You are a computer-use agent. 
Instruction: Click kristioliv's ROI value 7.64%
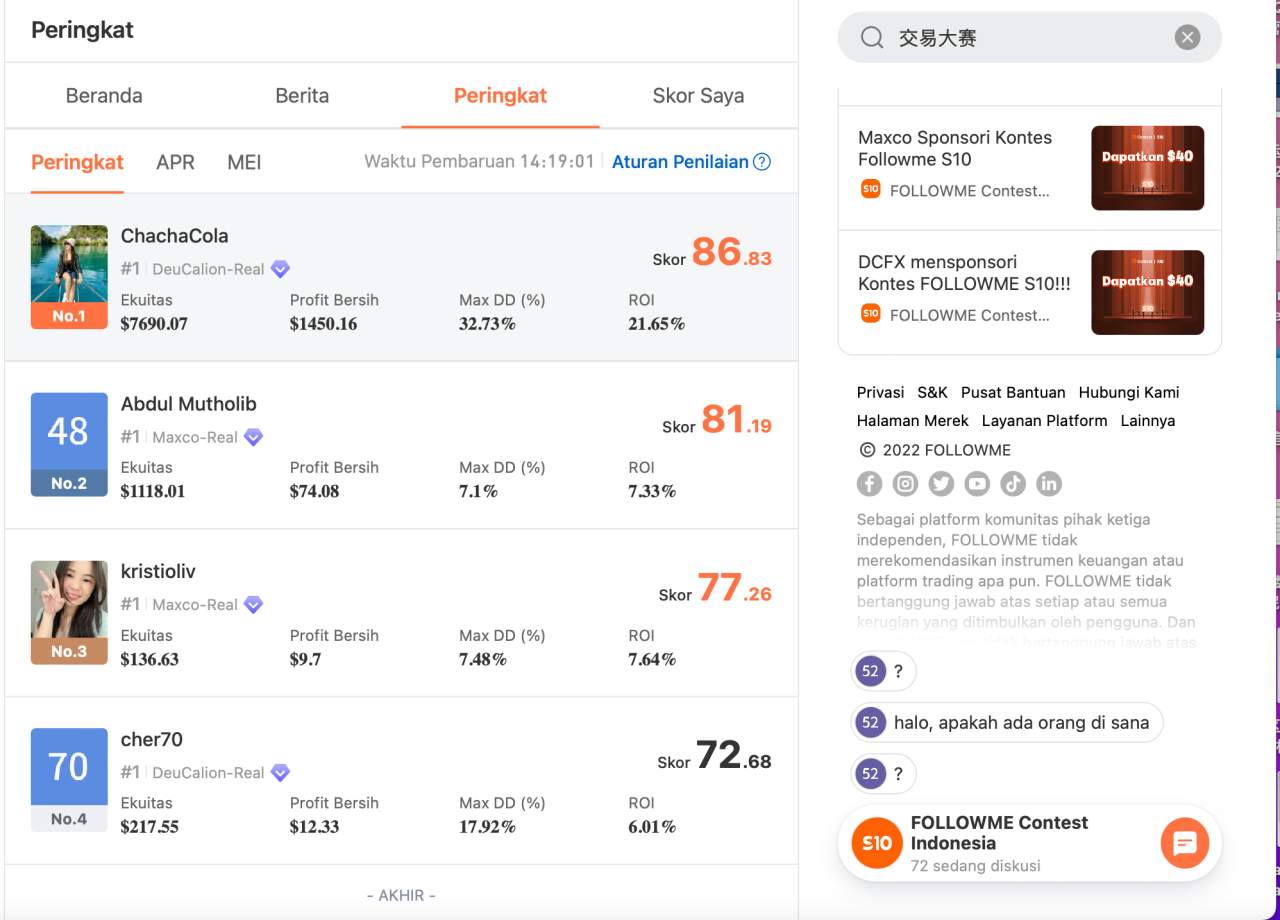pyautogui.click(x=652, y=660)
